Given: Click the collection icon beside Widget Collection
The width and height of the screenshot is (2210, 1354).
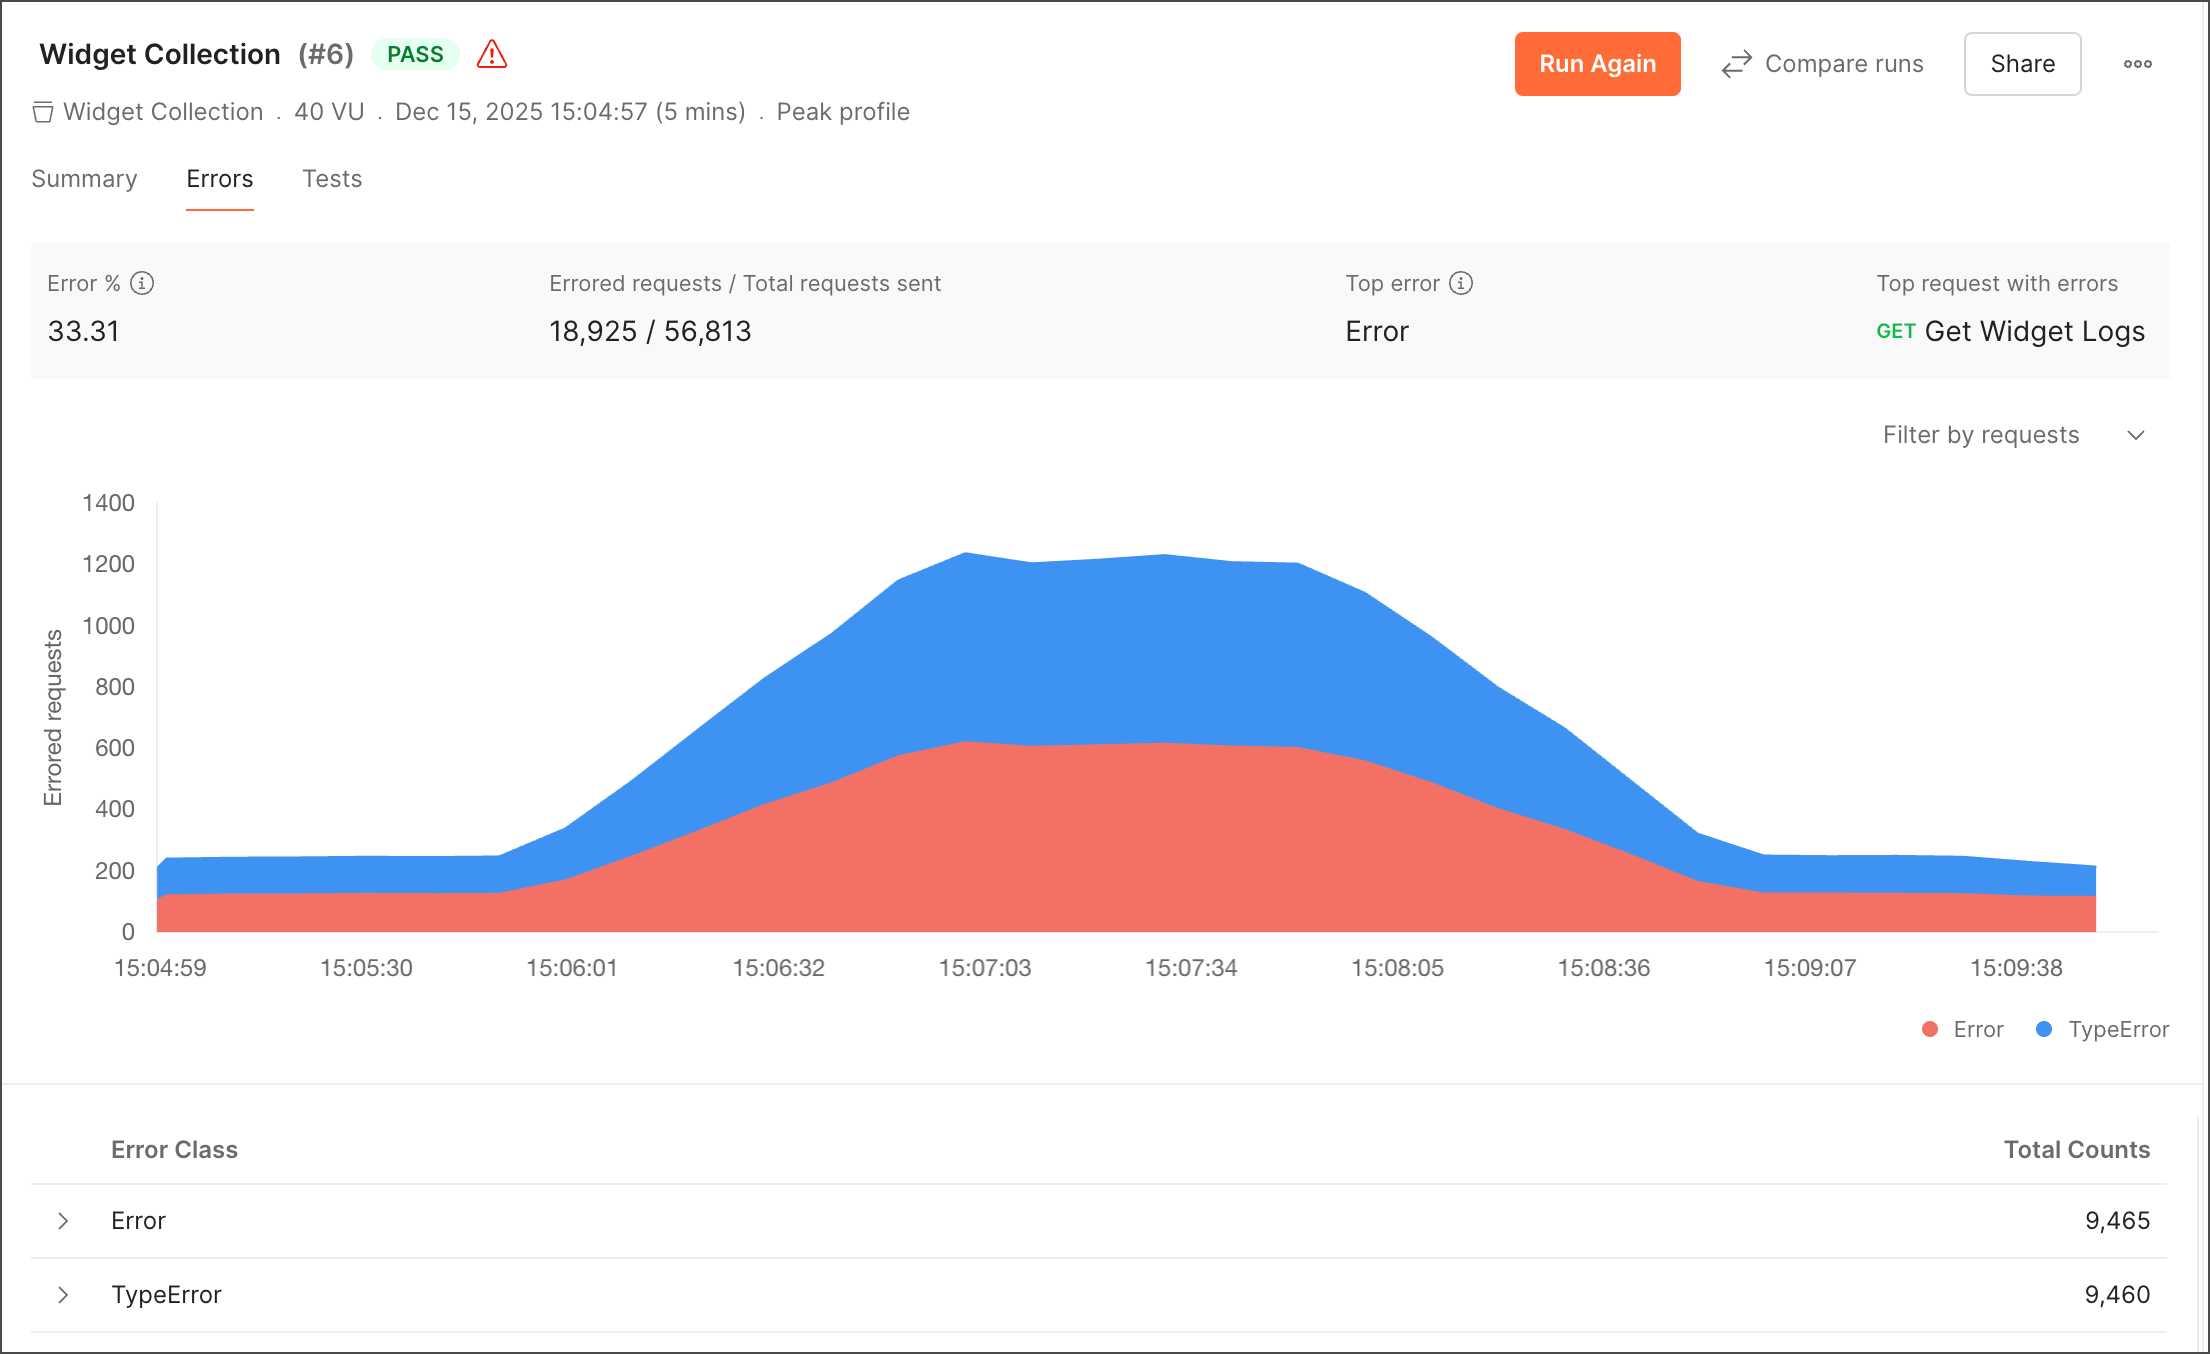Looking at the screenshot, I should pyautogui.click(x=42, y=112).
